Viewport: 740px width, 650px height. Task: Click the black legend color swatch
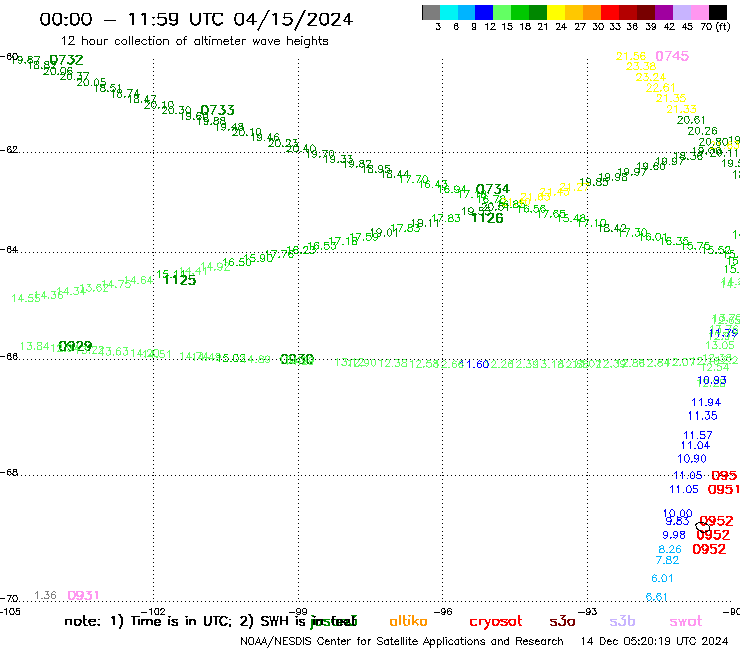[717, 12]
